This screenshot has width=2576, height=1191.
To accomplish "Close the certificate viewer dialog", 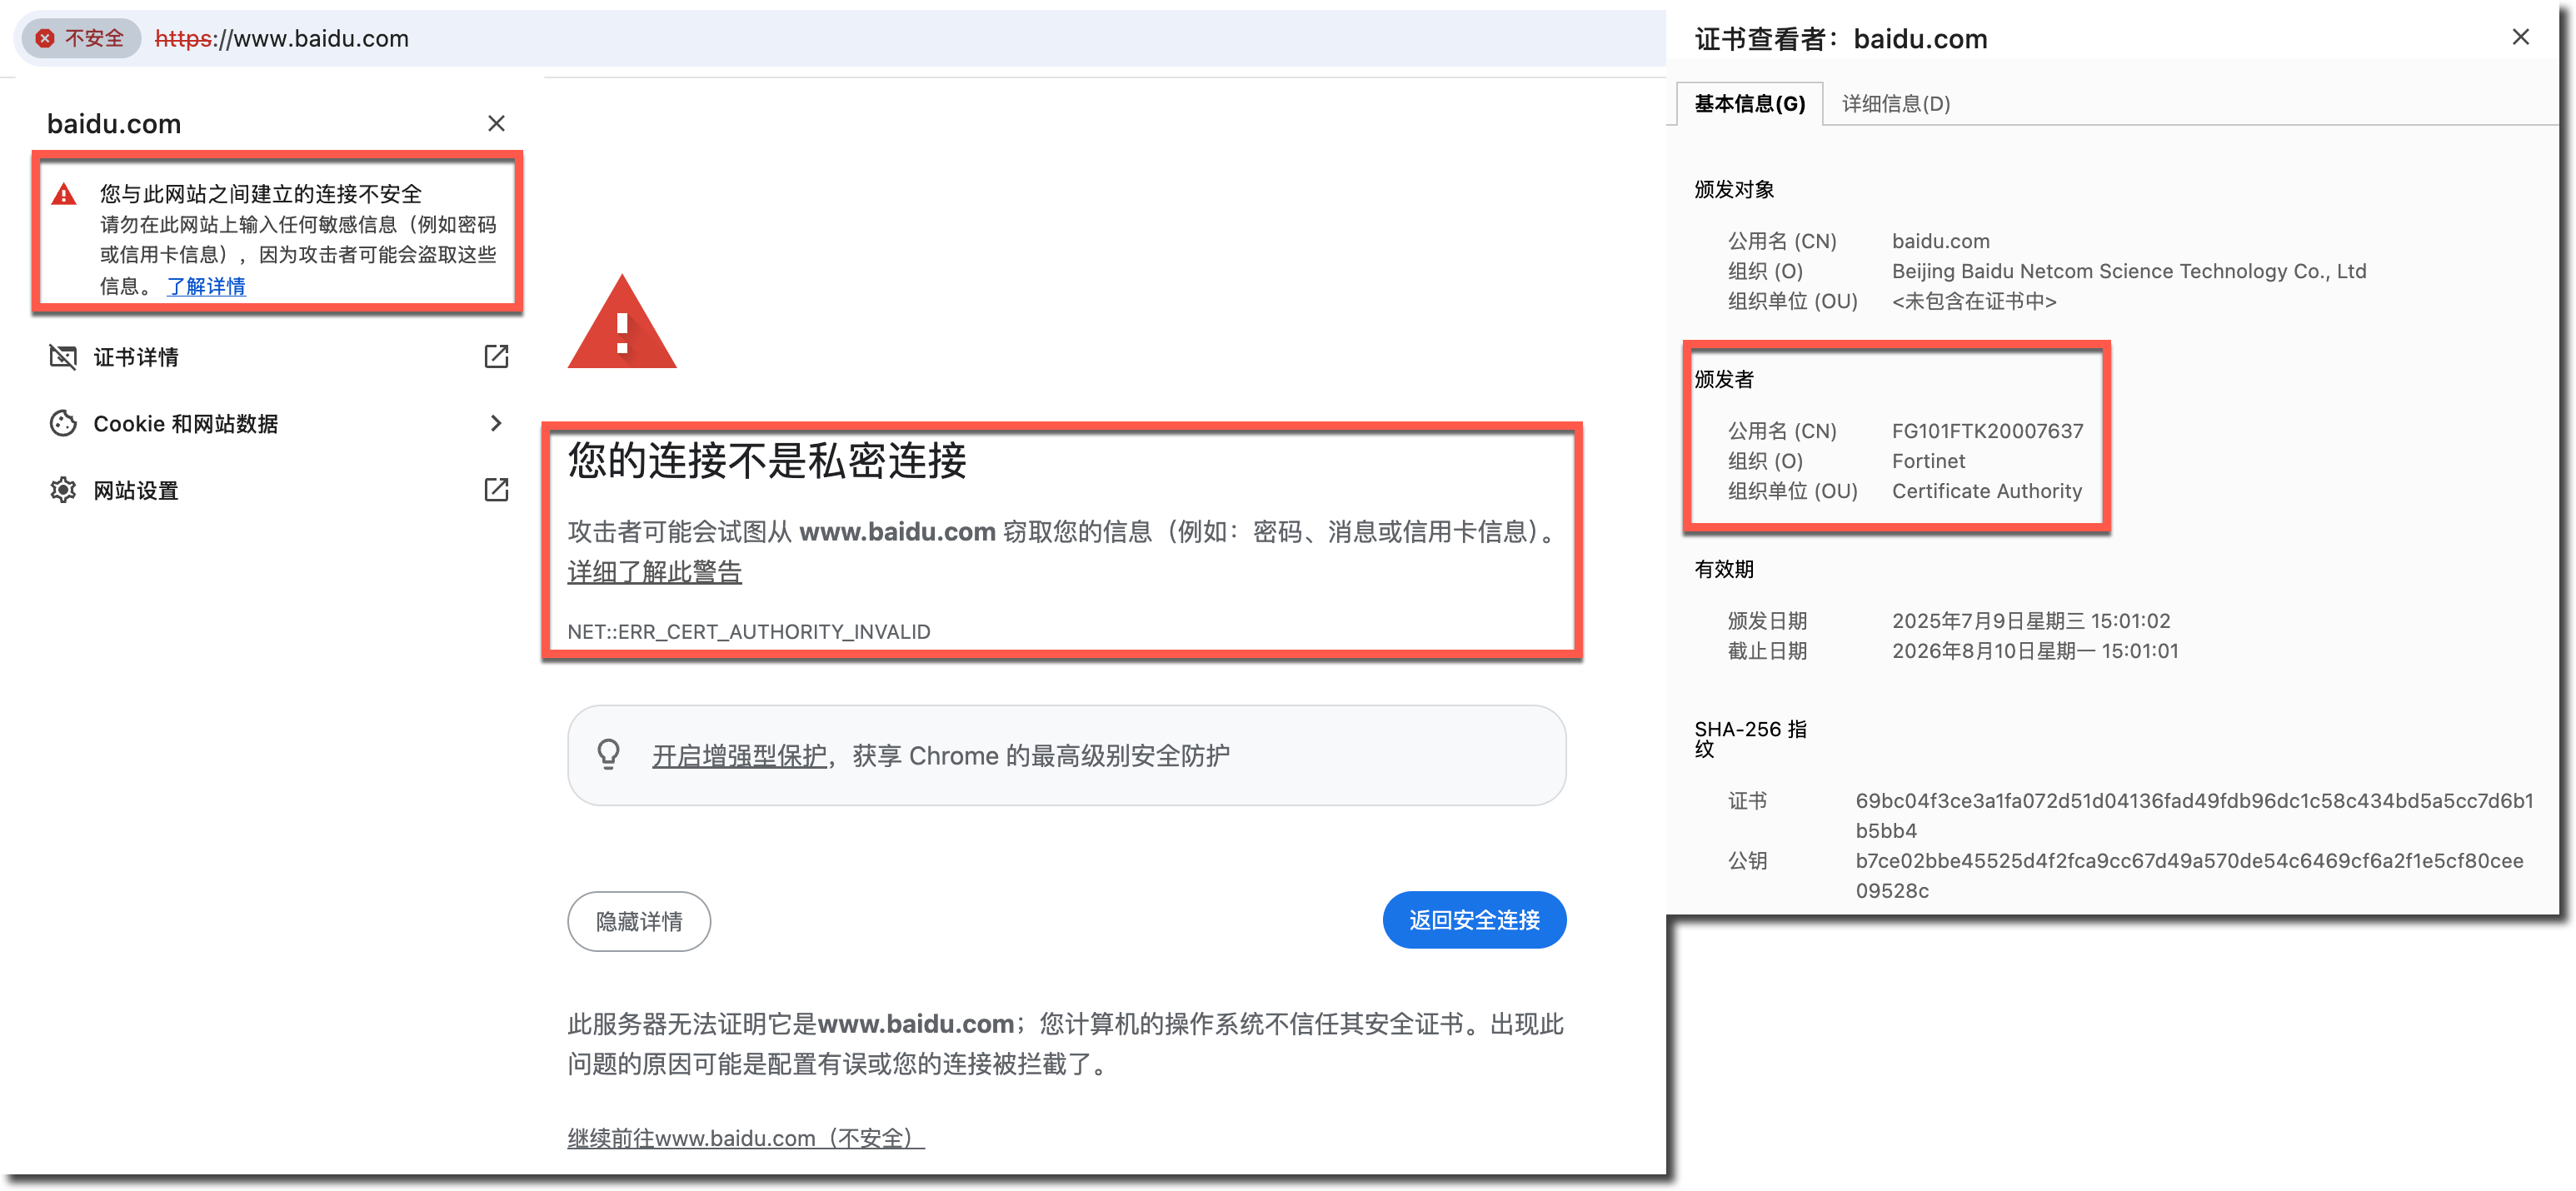I will (2520, 37).
